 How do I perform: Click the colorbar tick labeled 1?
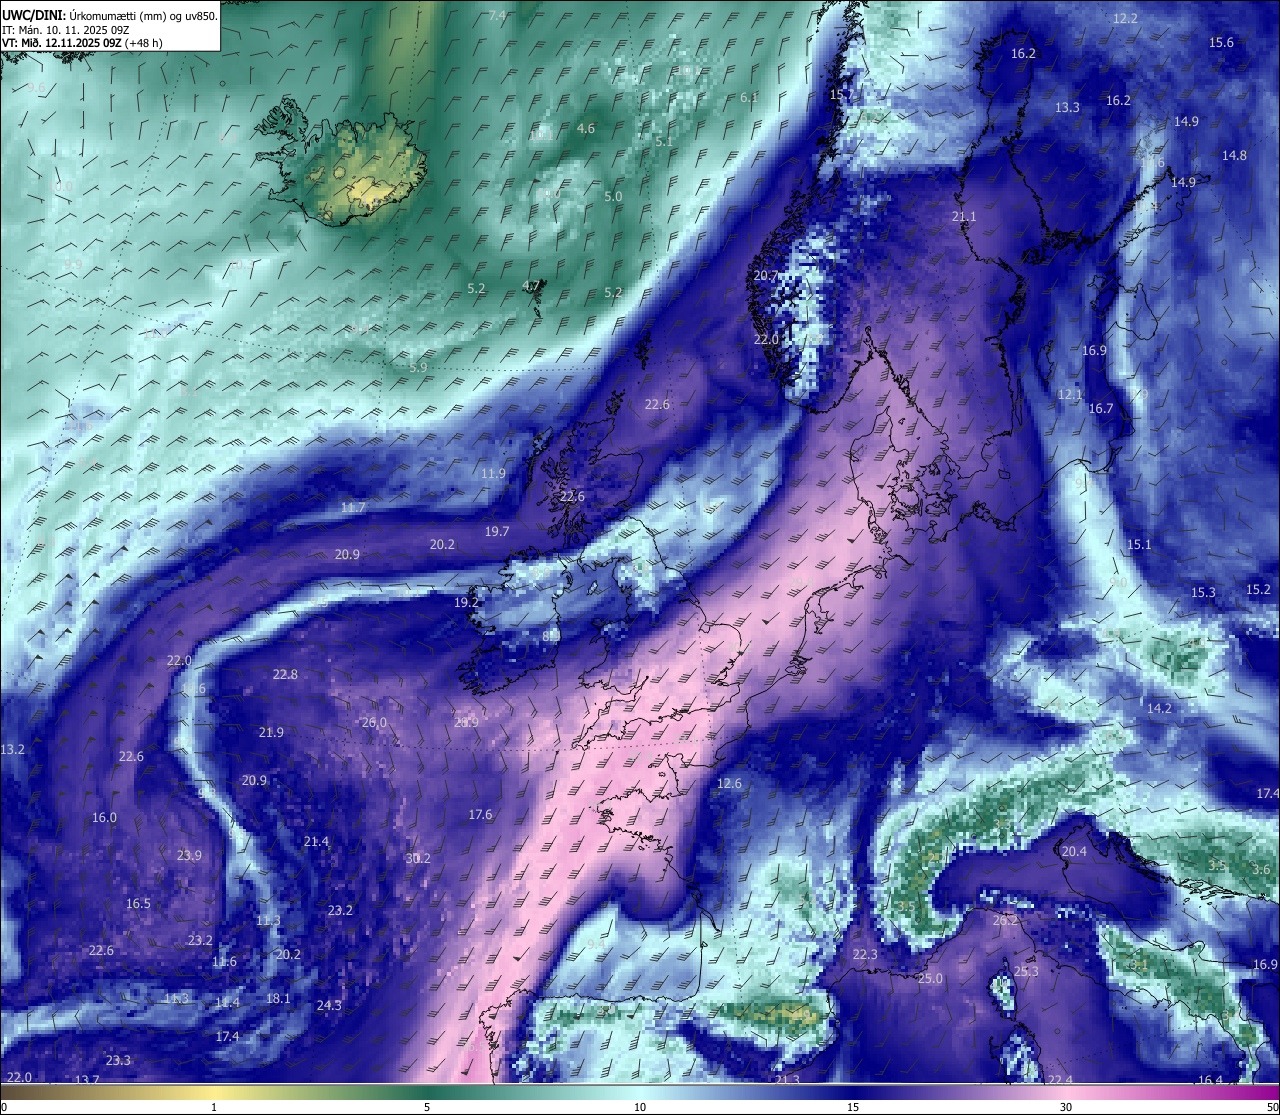214,1107
